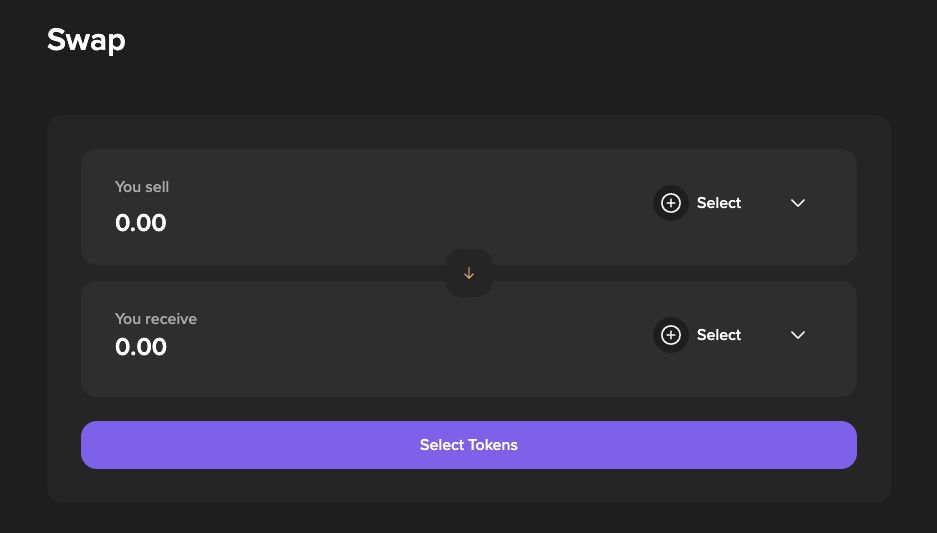The image size is (937, 533).
Task: Click the "Select" word next to the receive plus icon
Action: coord(719,335)
